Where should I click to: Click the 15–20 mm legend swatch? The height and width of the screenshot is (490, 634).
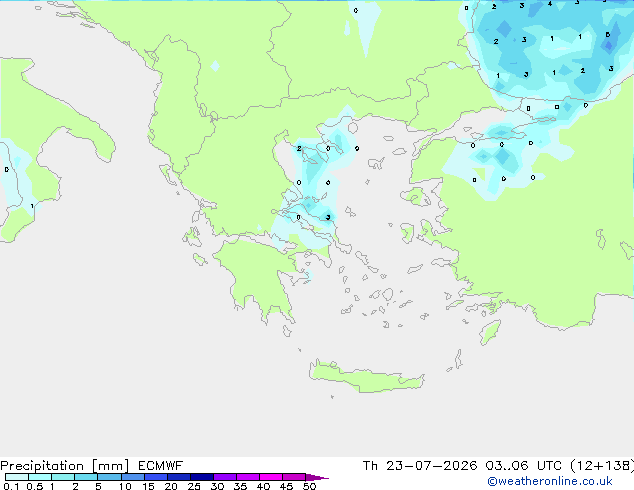coord(156,477)
